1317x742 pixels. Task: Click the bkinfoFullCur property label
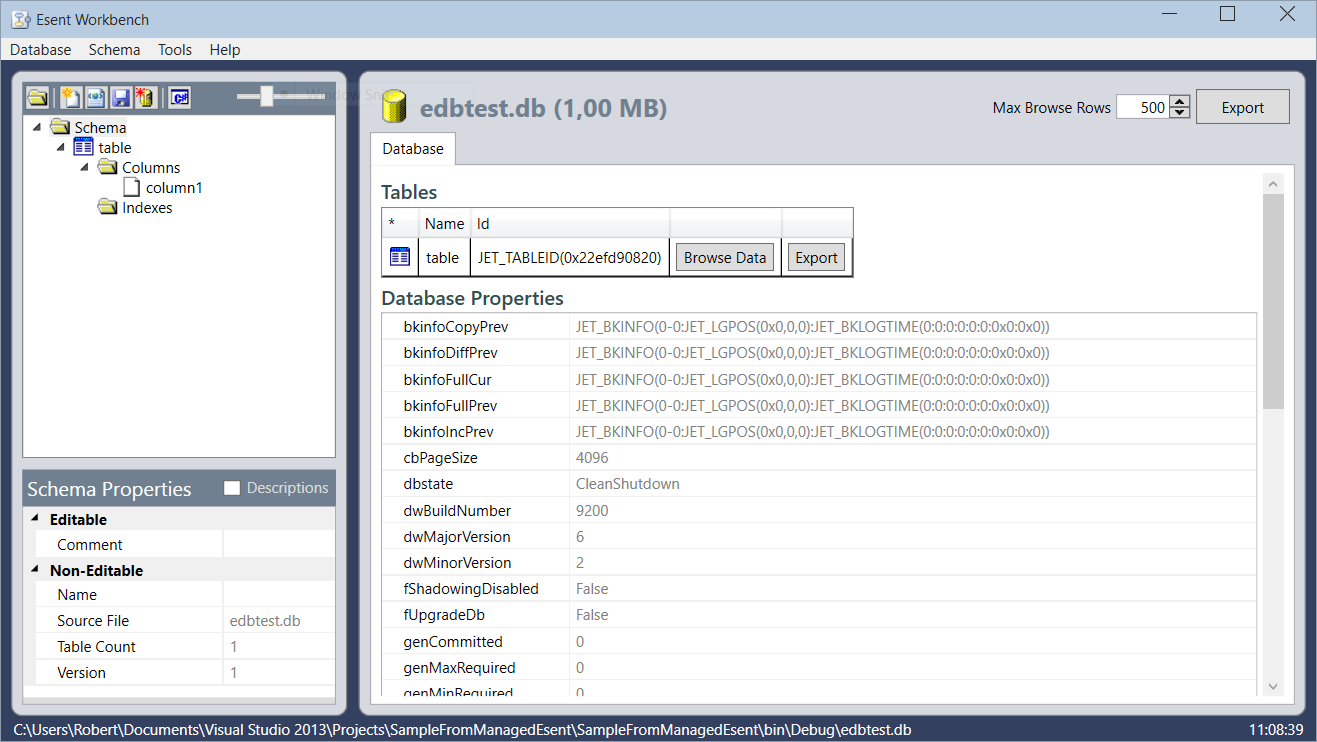447,379
